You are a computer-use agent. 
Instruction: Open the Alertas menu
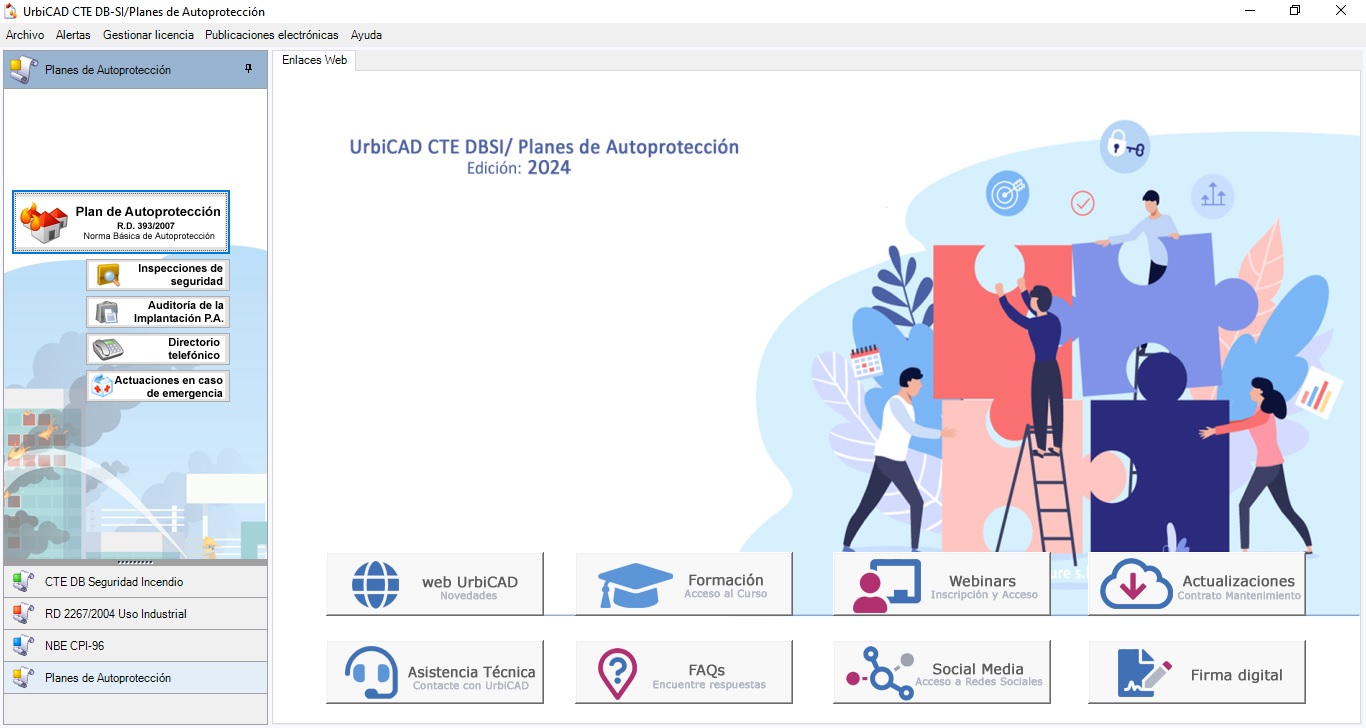73,35
